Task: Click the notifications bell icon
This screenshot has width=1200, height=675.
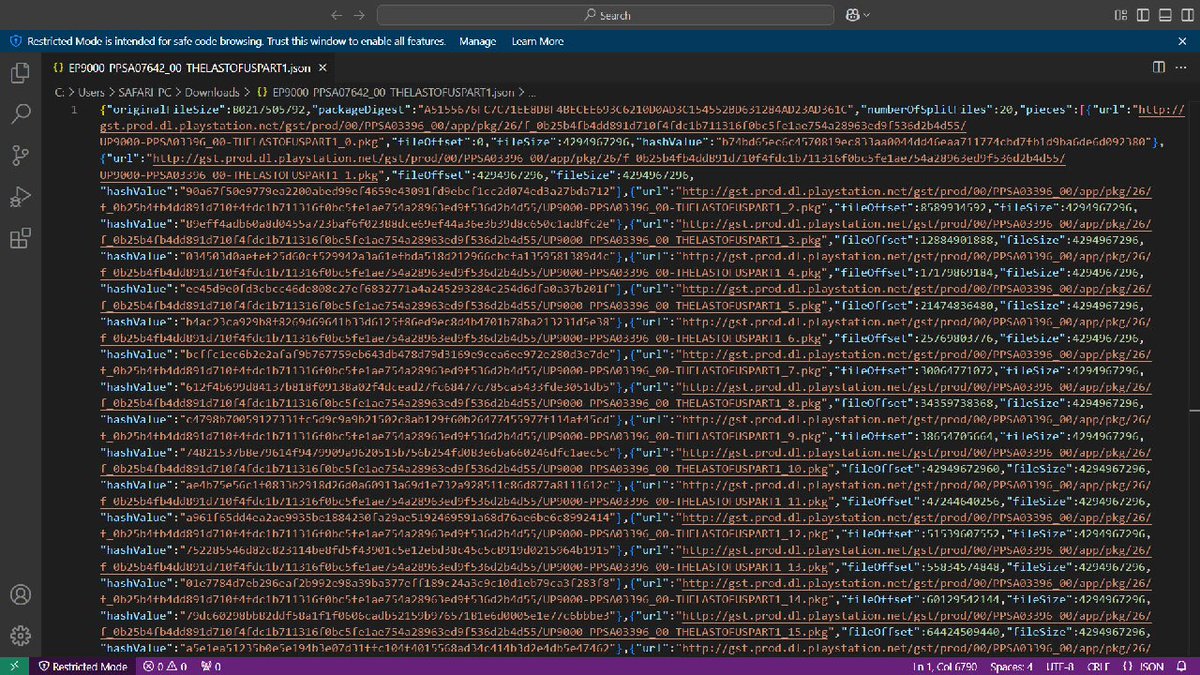Action: click(x=1183, y=666)
